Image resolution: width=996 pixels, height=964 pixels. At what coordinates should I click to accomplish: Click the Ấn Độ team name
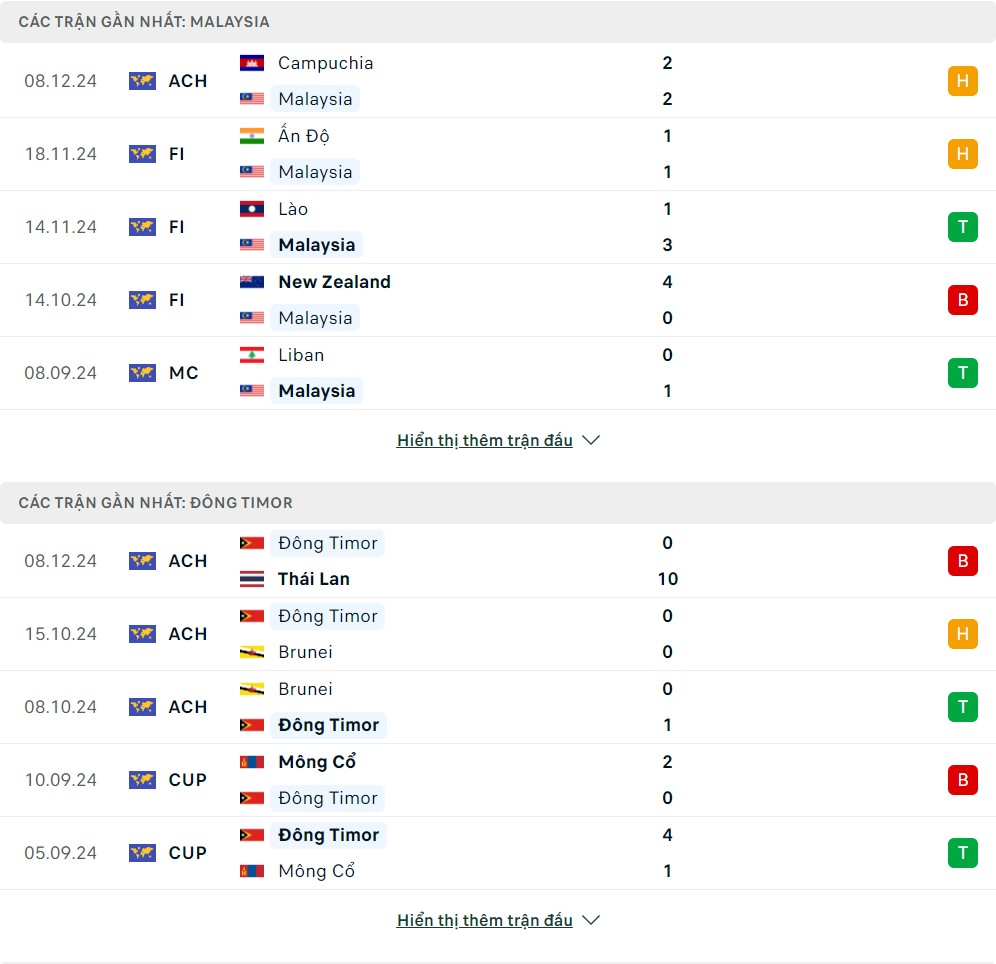pyautogui.click(x=304, y=136)
